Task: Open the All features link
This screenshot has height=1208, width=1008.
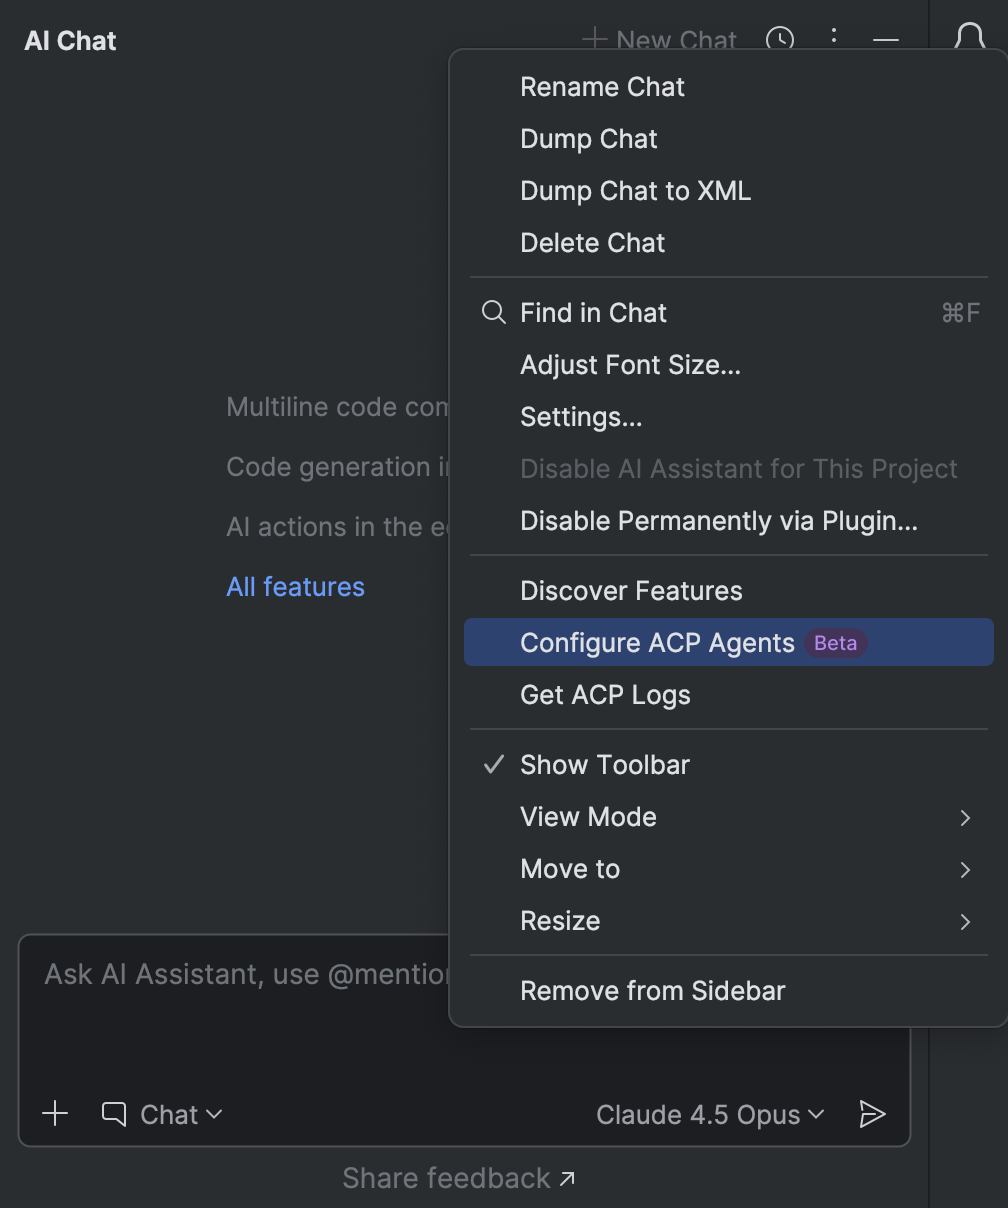Action: pos(296,587)
